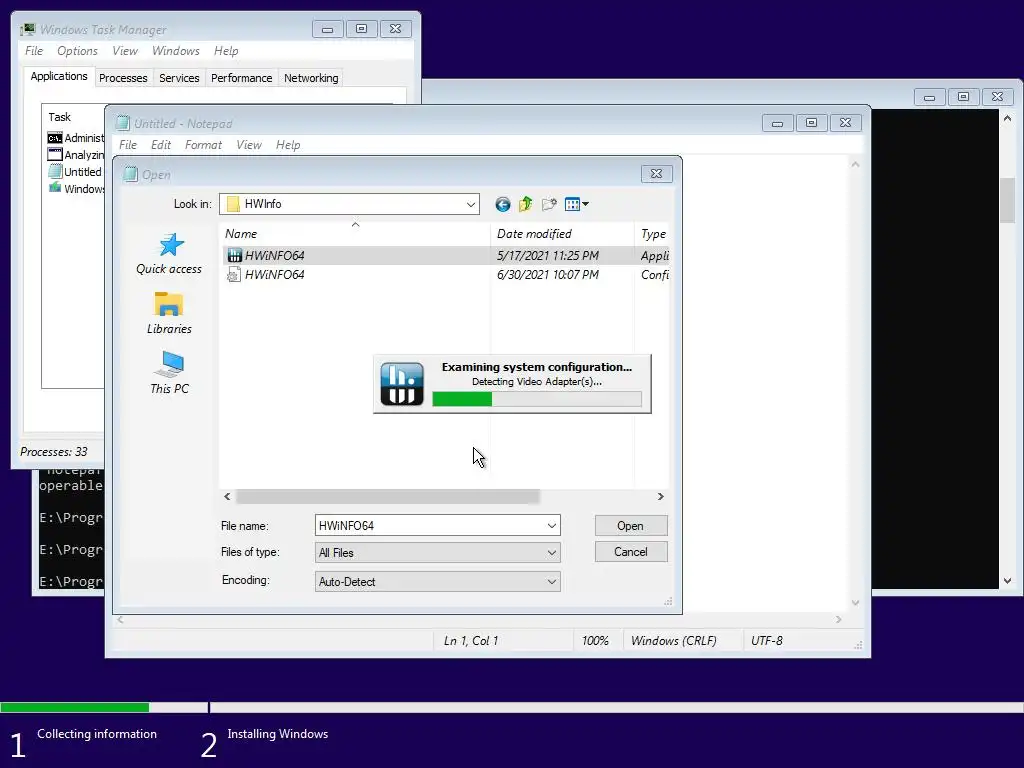Viewport: 1024px width, 768px height.
Task: Open Notepad View menu
Action: 249,145
